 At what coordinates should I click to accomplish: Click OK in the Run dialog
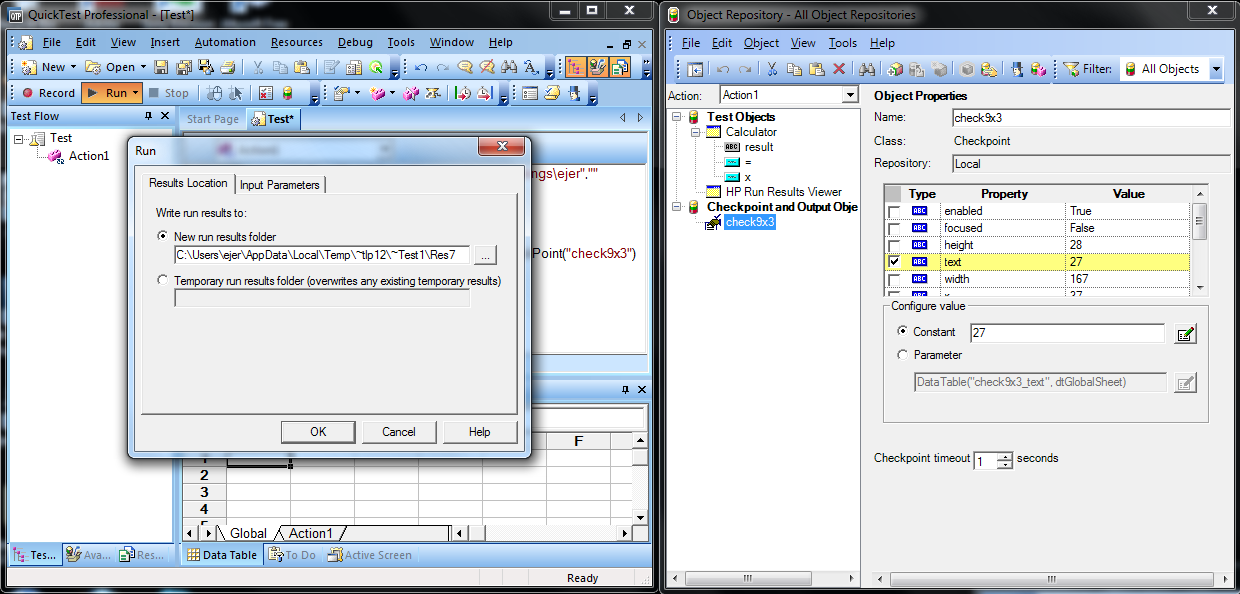click(318, 432)
